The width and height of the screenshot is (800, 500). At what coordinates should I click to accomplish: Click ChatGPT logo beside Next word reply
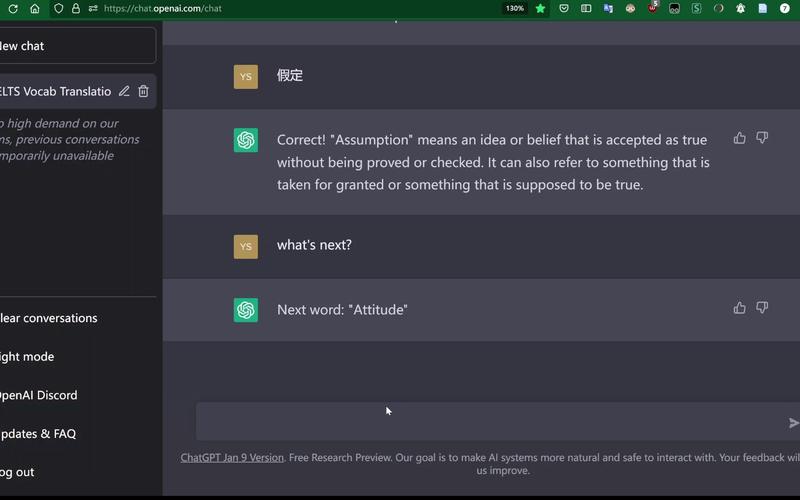246,310
